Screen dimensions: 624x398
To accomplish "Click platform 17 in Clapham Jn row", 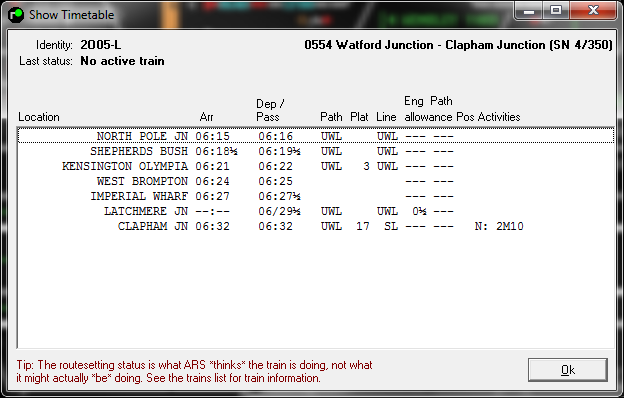I will click(363, 226).
